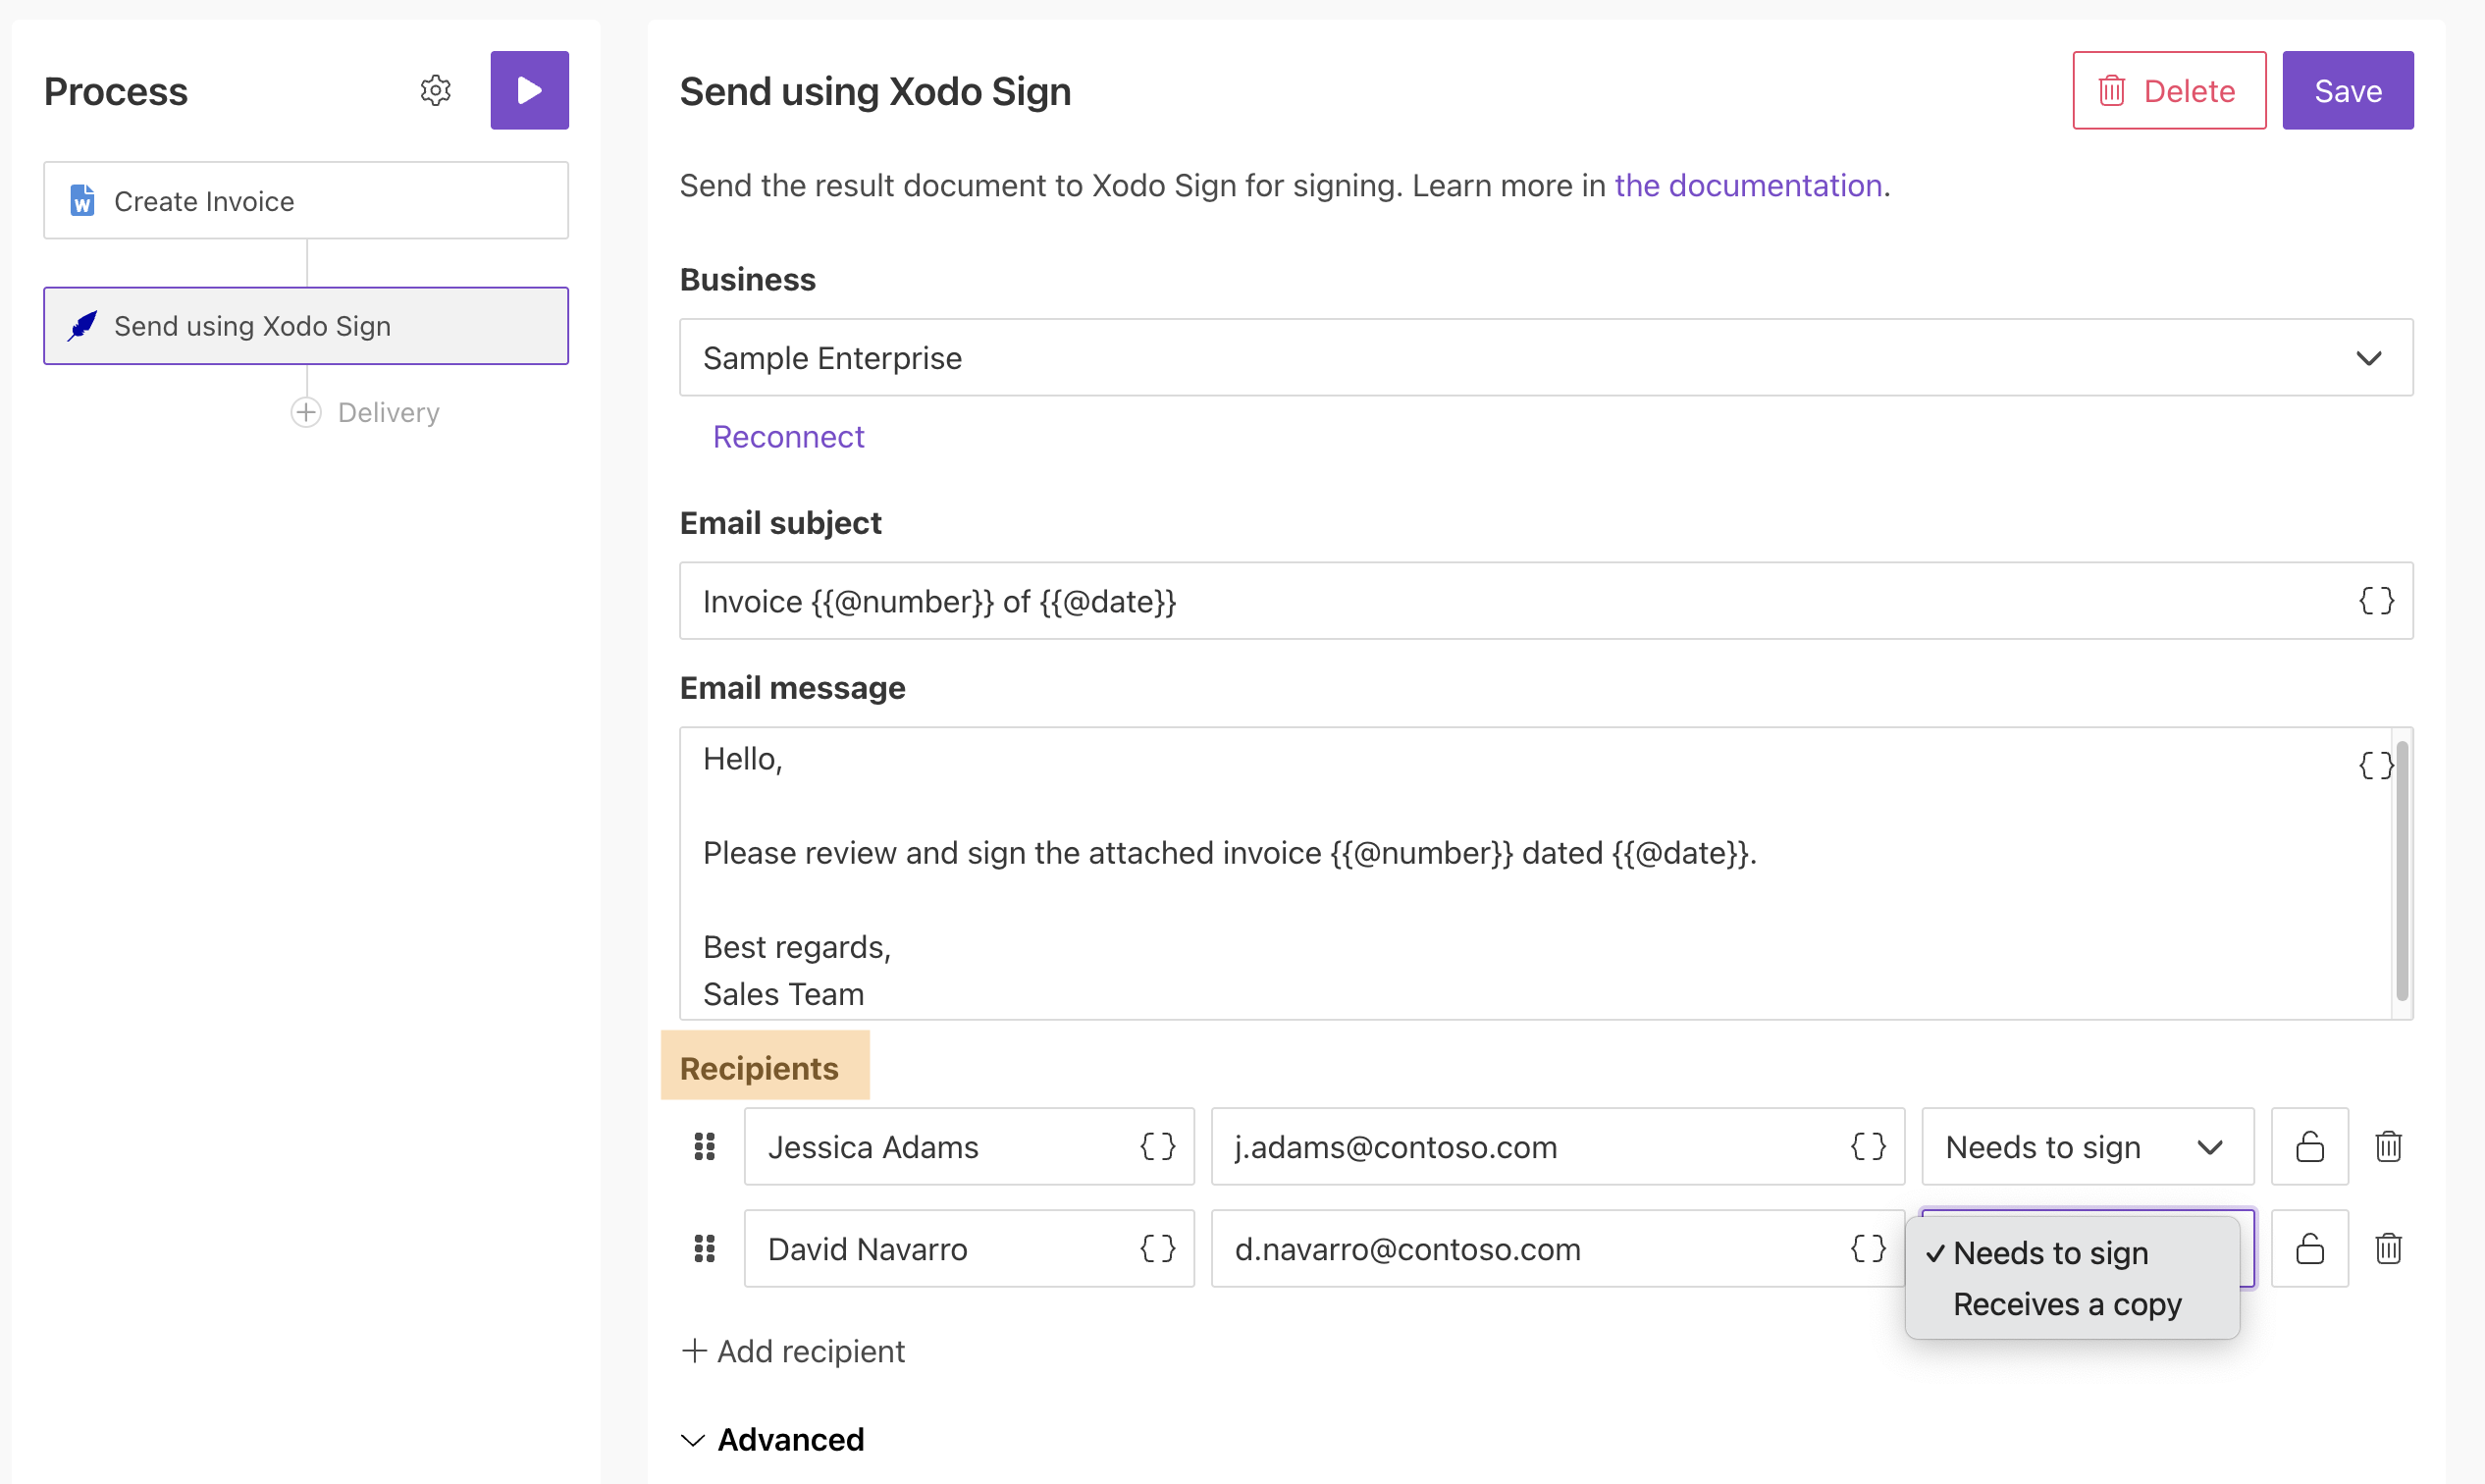This screenshot has height=1484, width=2485.
Task: Edit recipient name Jessica Adams
Action: point(969,1147)
